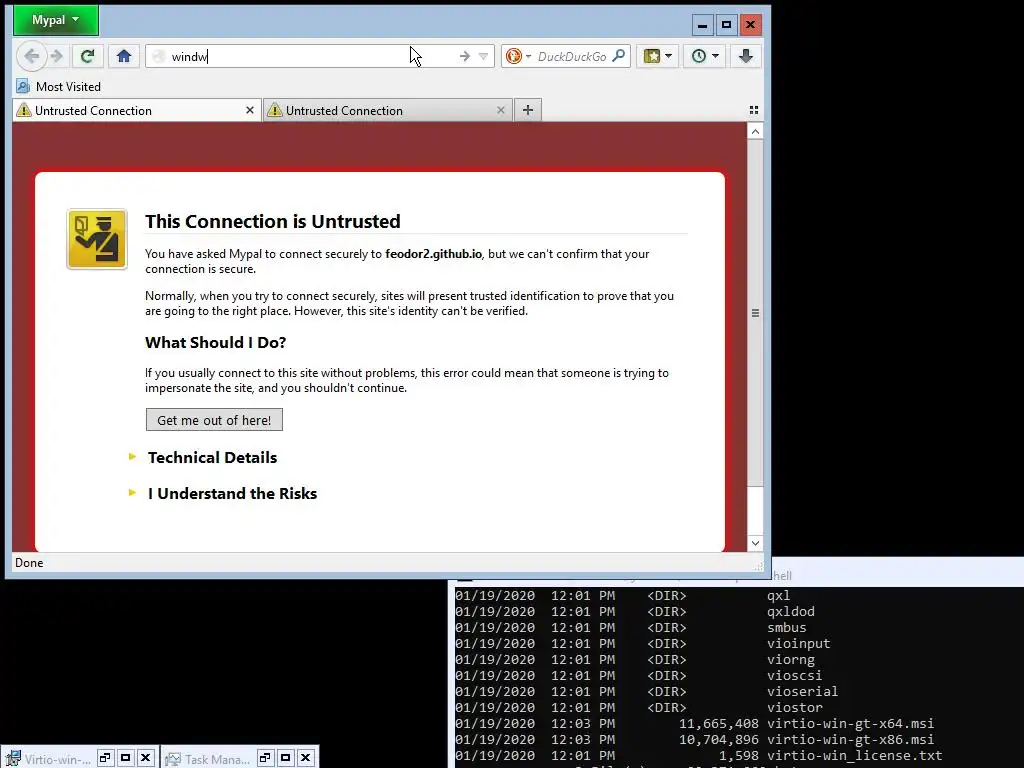This screenshot has height=768, width=1024.
Task: Open the Most Visited bookmarks folder
Action: (59, 86)
